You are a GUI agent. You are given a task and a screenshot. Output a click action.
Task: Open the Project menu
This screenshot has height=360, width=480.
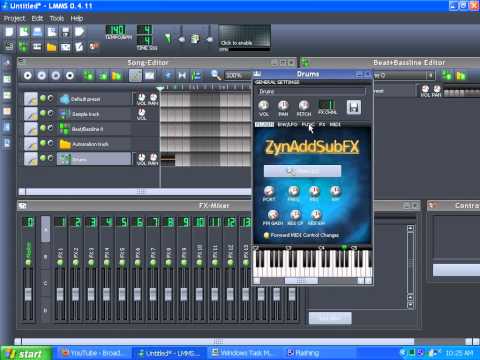point(14,18)
